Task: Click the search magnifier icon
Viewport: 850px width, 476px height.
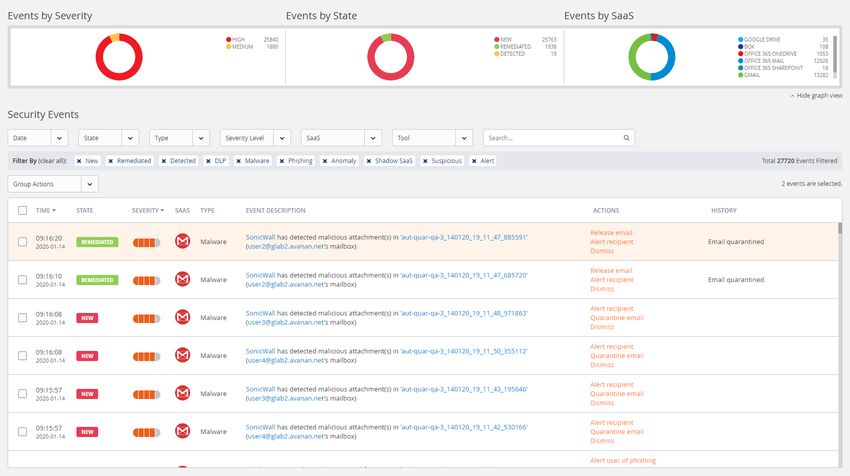Action: click(626, 138)
